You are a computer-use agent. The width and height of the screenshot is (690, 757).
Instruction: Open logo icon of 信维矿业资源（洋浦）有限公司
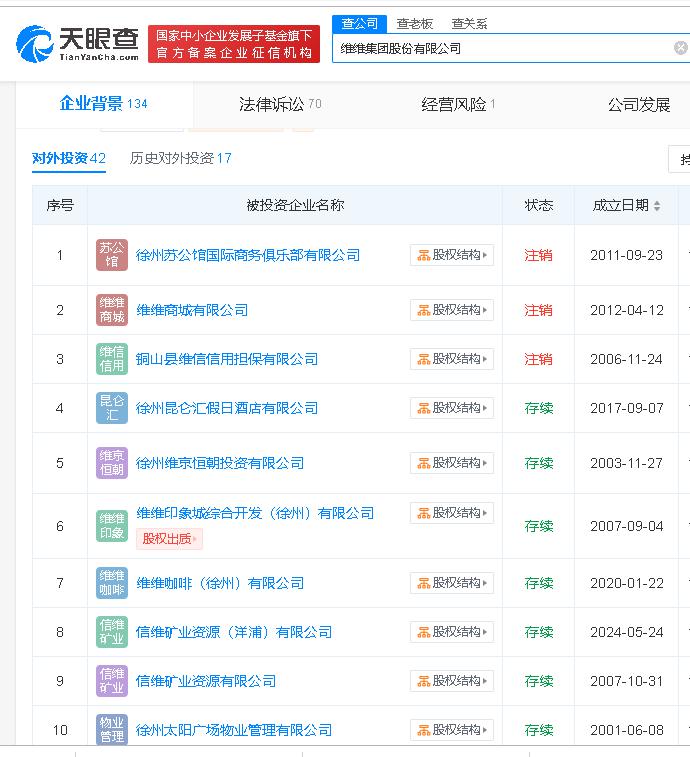tap(112, 632)
